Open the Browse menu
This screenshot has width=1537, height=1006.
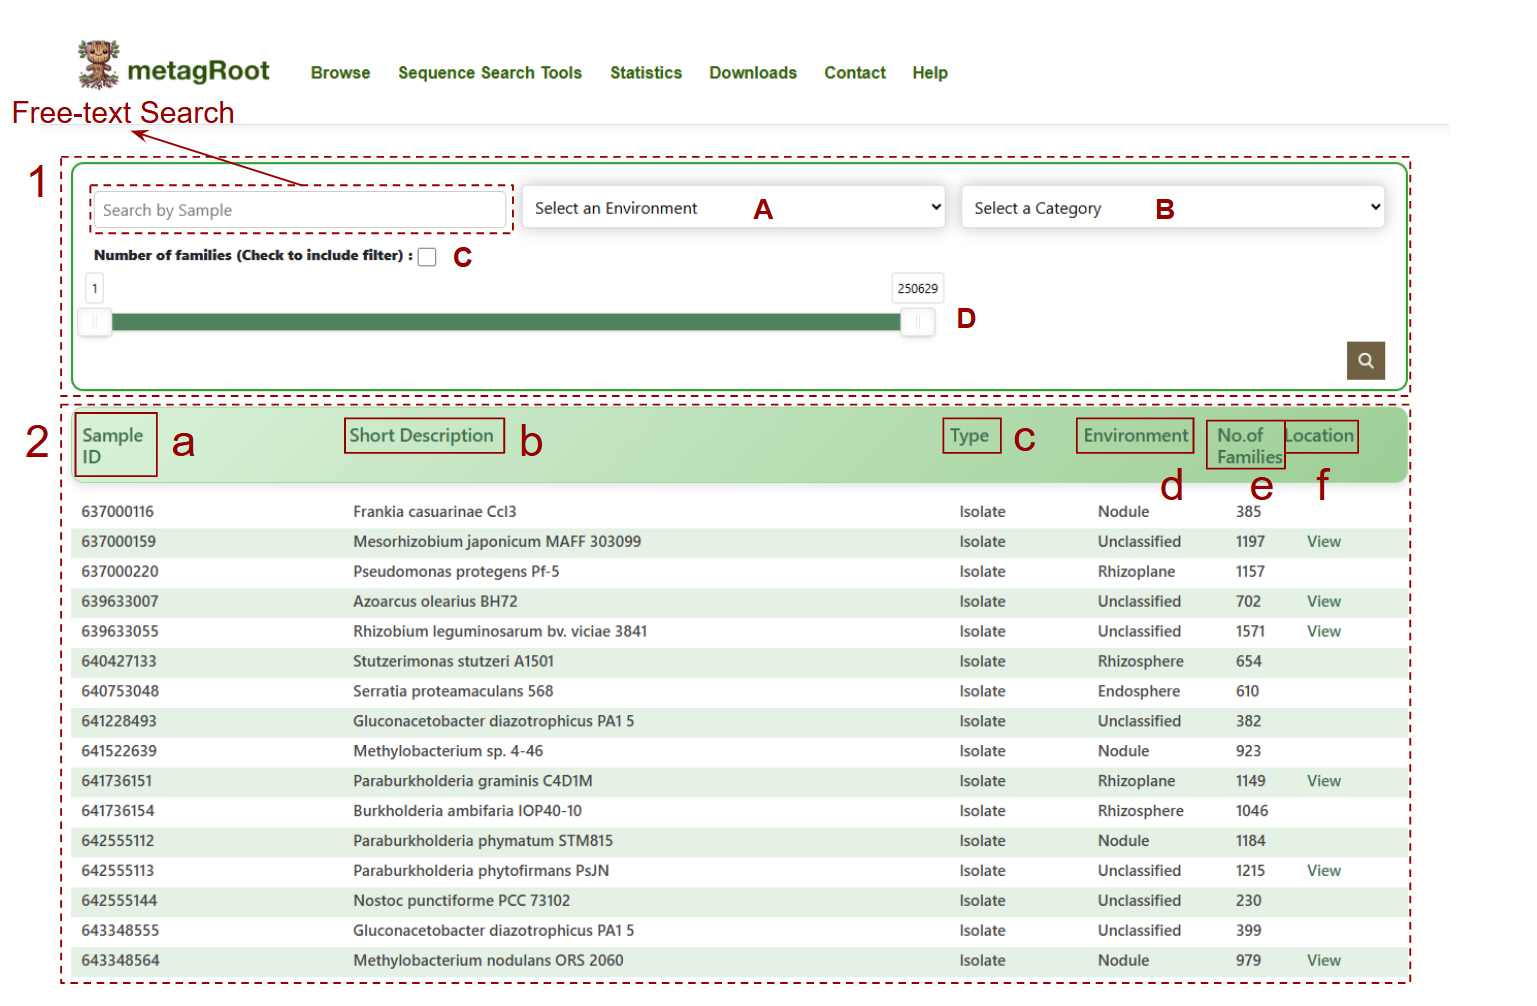tap(340, 73)
